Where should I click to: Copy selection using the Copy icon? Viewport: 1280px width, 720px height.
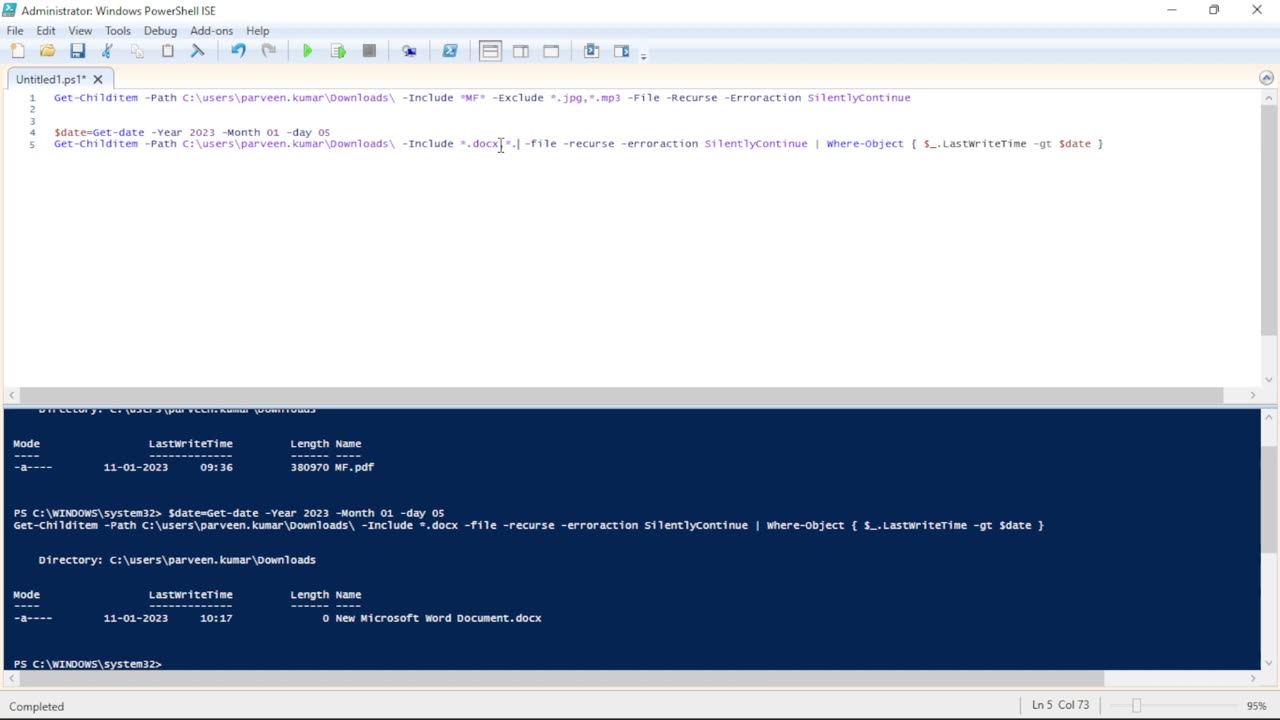(137, 51)
